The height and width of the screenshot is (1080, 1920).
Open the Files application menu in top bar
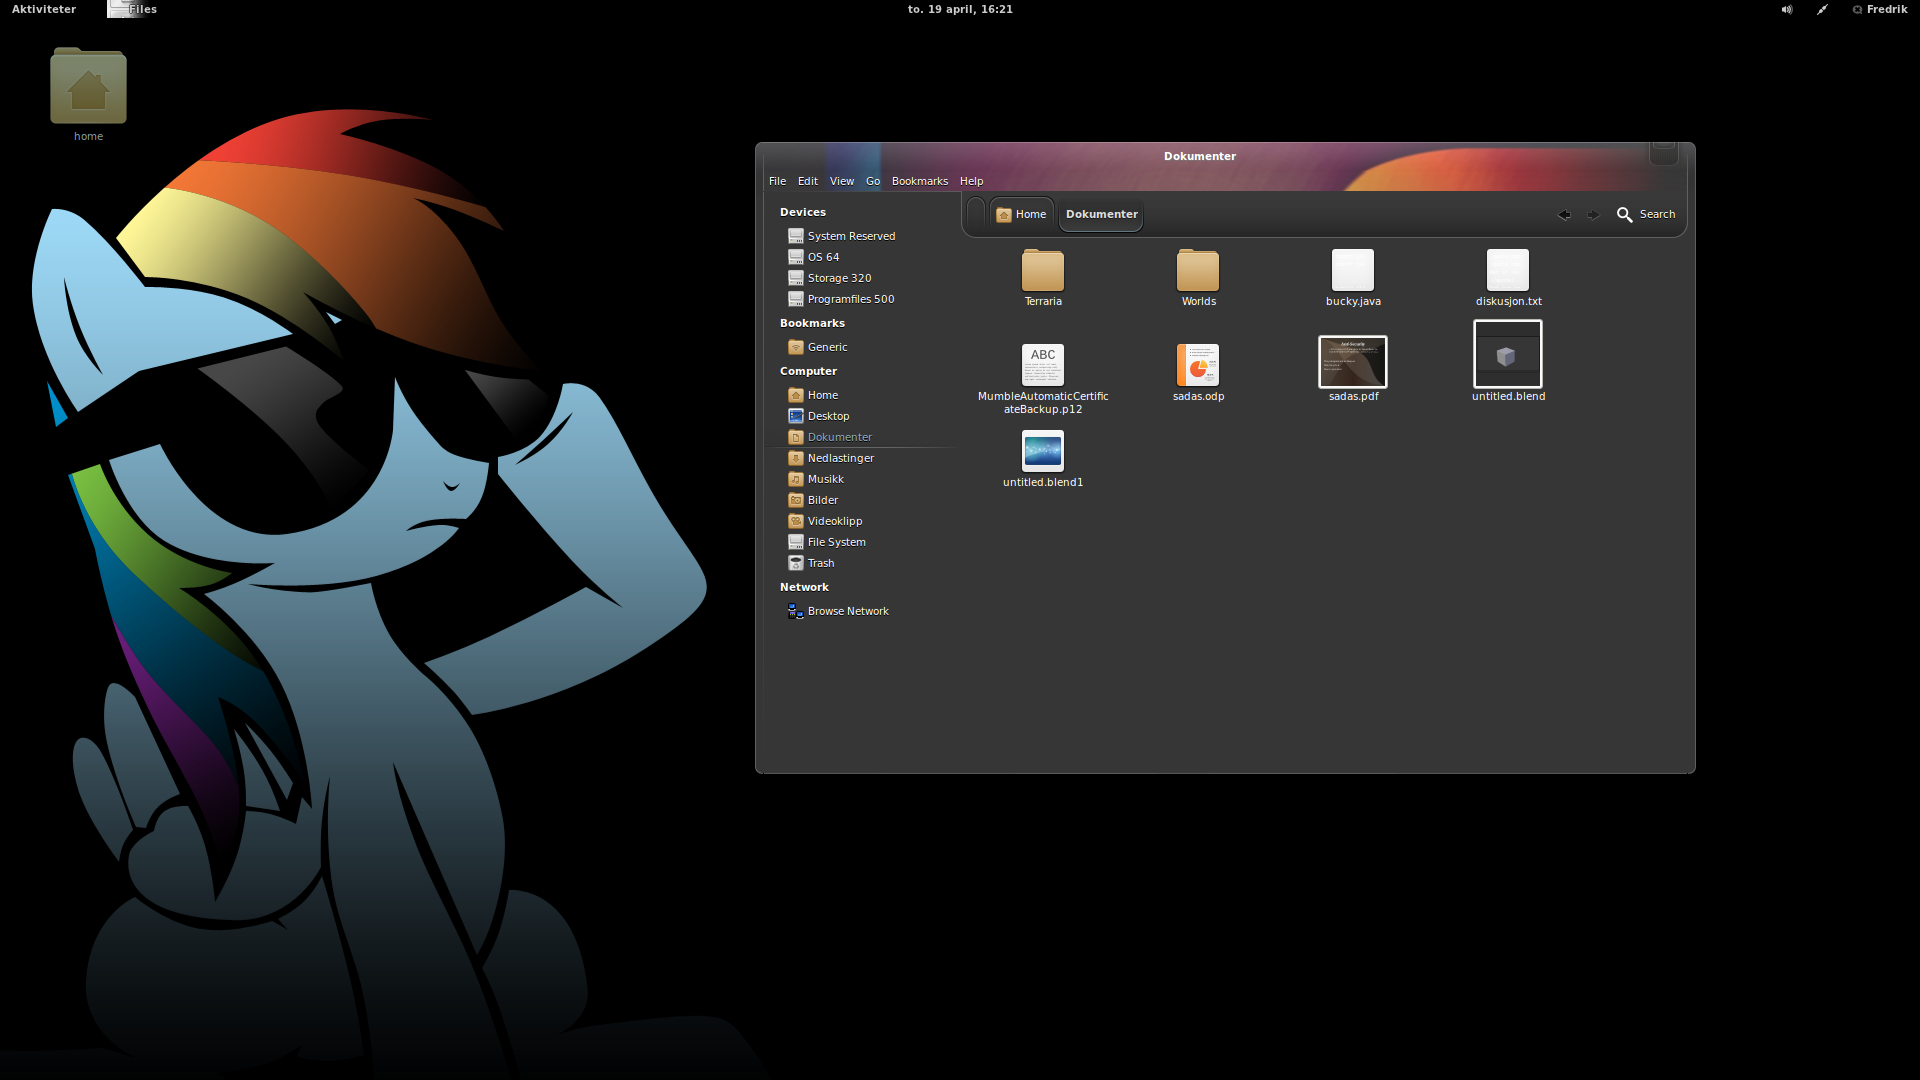tap(132, 9)
